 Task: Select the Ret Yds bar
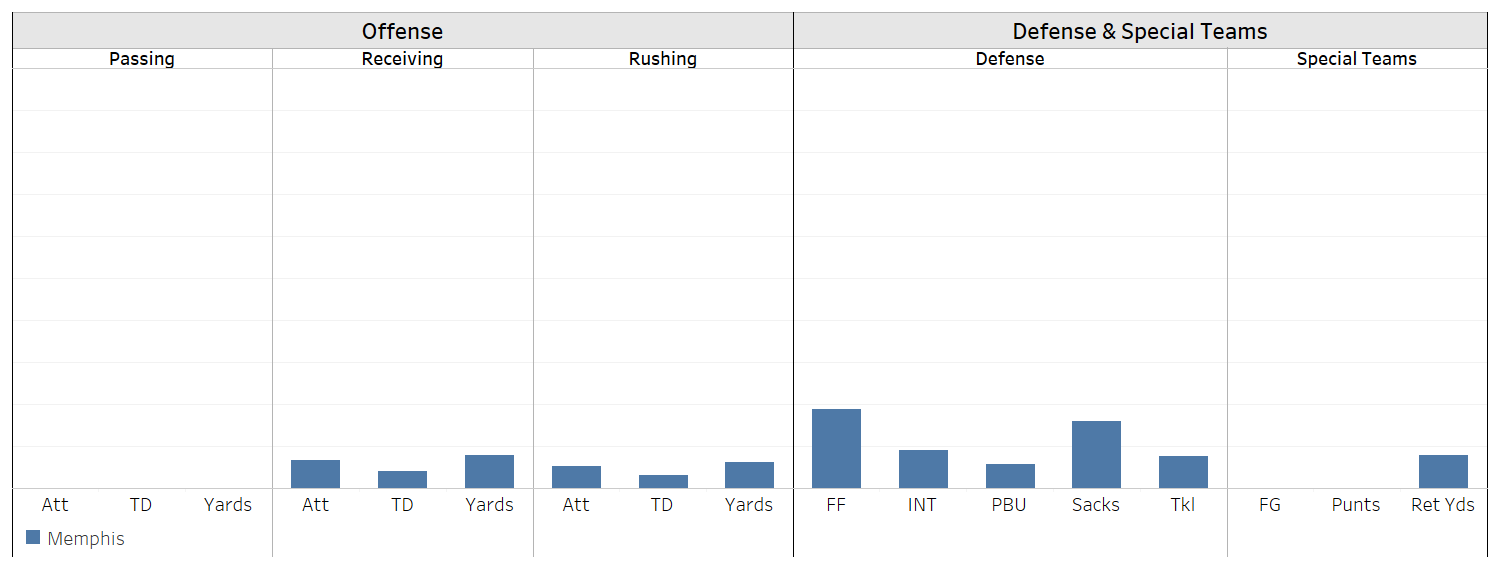(1443, 471)
